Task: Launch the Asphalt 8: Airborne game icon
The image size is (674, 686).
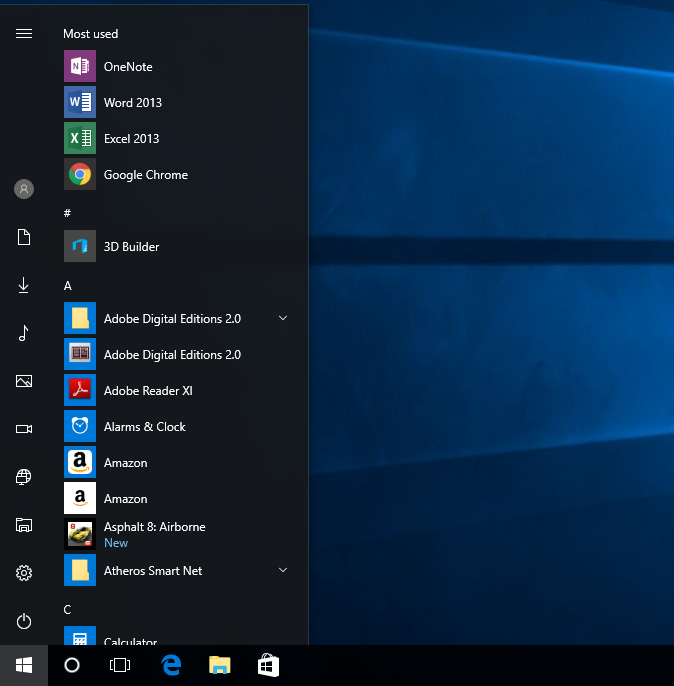Action: coord(80,534)
